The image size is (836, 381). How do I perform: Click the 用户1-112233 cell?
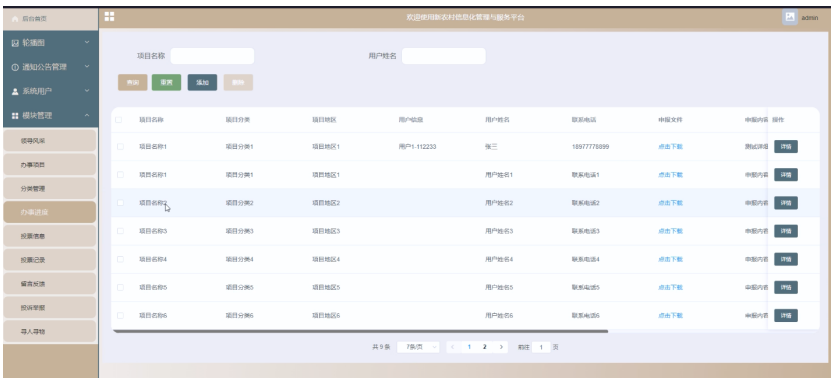tap(417, 147)
